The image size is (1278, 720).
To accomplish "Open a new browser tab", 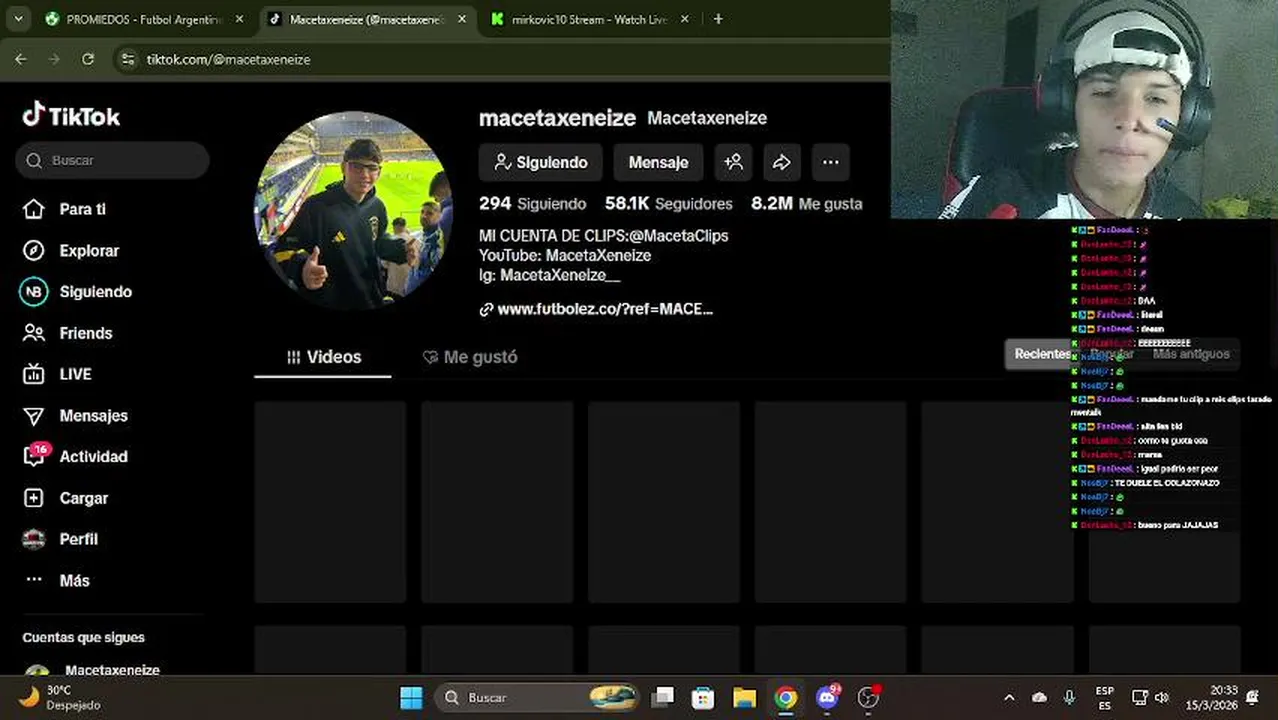I will 718,19.
